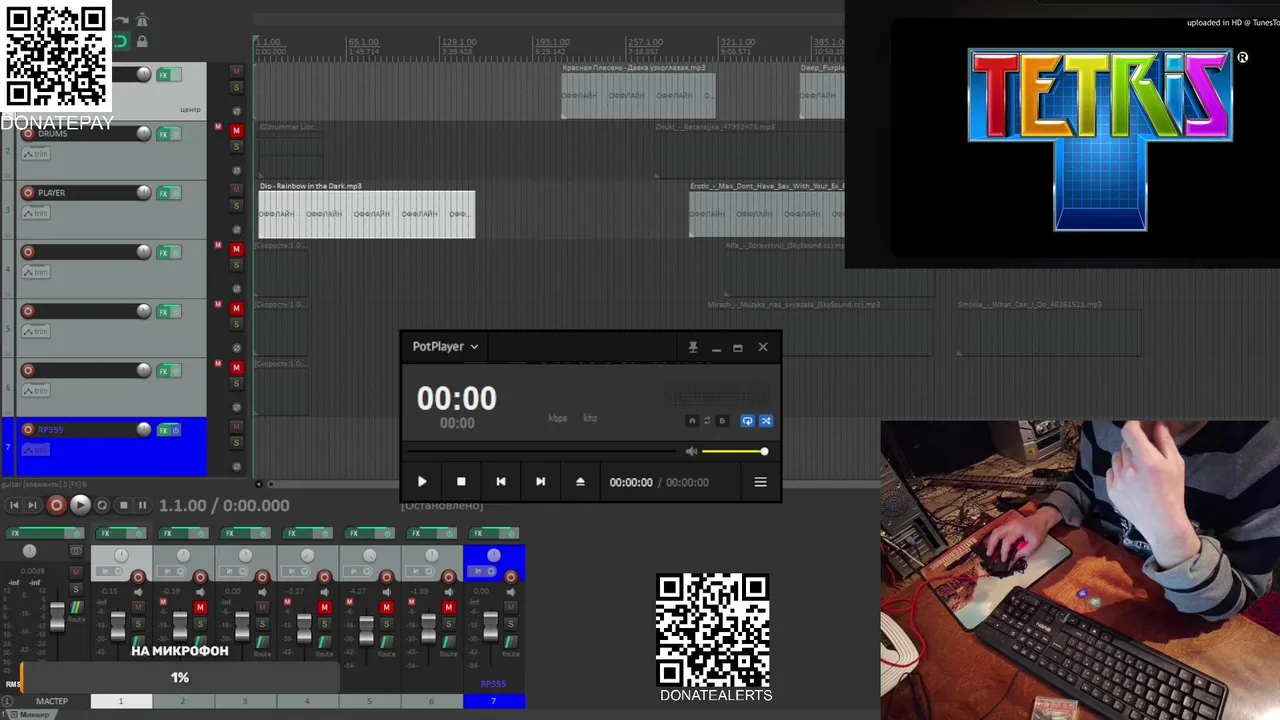
Task: Pin the PotPlayer window on top
Action: (x=693, y=347)
